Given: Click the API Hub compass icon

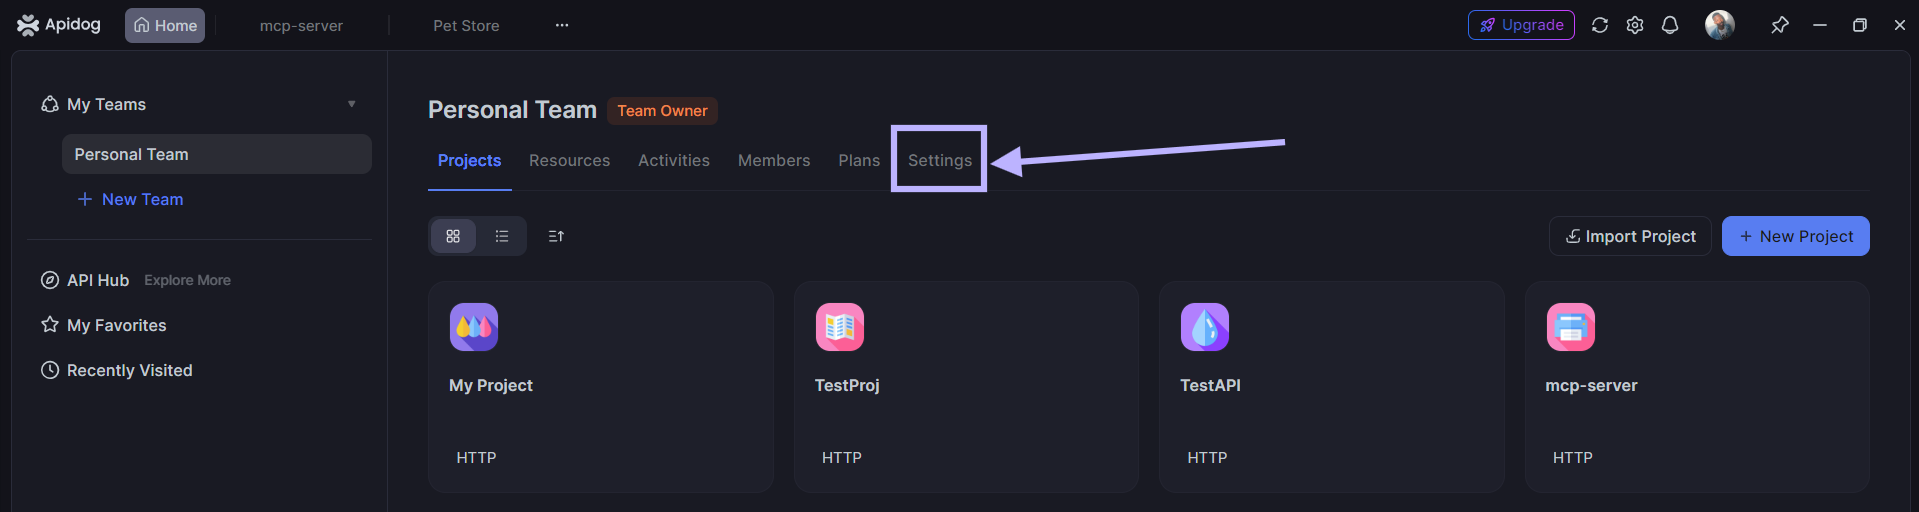Looking at the screenshot, I should point(50,280).
